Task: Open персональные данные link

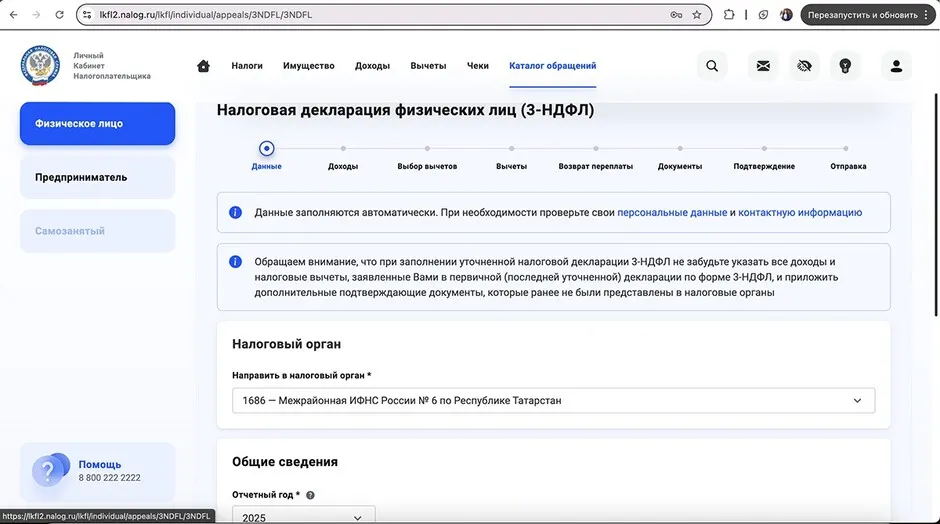Action: click(x=672, y=212)
